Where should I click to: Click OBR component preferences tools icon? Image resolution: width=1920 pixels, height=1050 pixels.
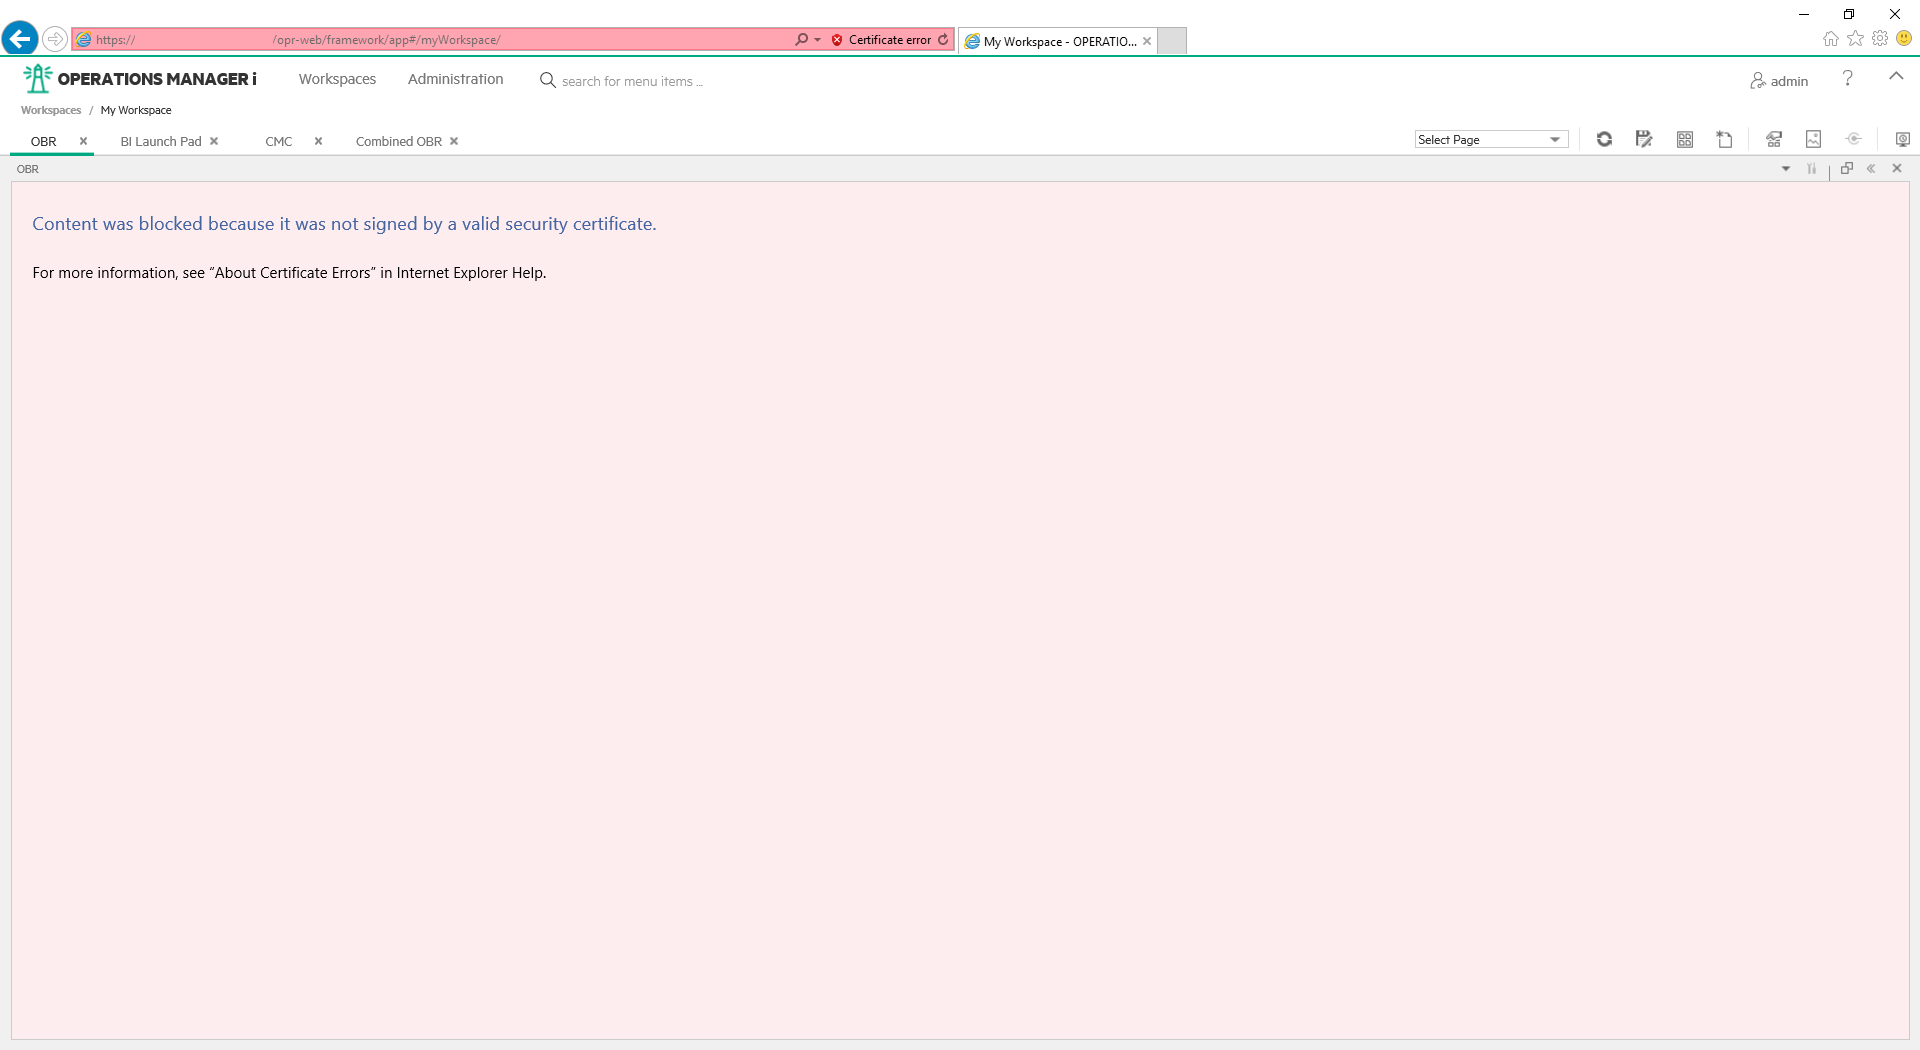pyautogui.click(x=1811, y=169)
